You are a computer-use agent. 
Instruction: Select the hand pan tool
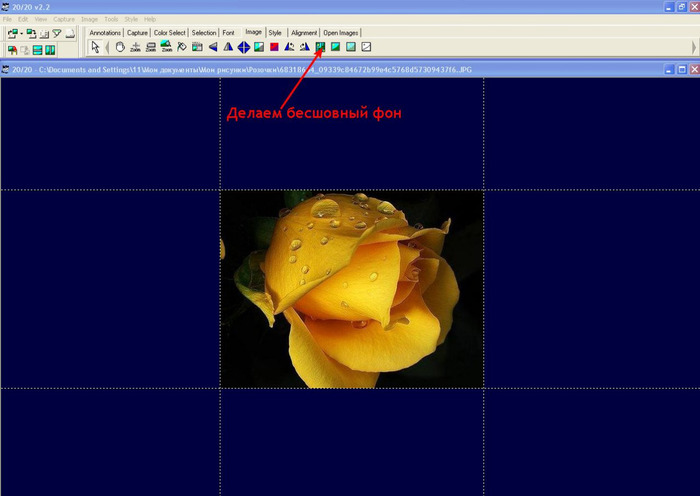pyautogui.click(x=120, y=47)
